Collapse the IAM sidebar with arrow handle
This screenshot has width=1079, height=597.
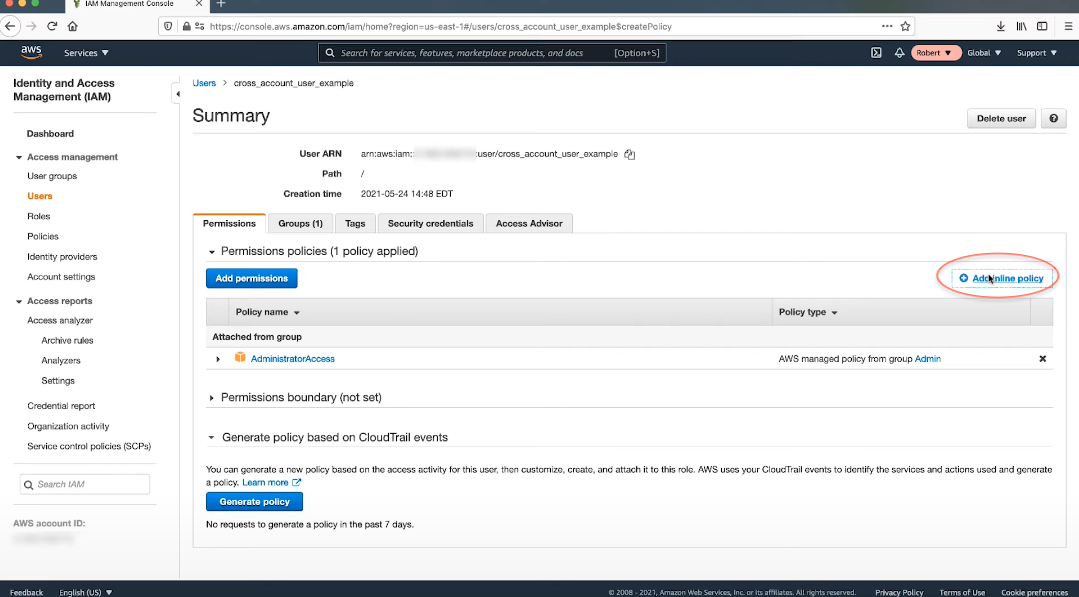tap(178, 94)
